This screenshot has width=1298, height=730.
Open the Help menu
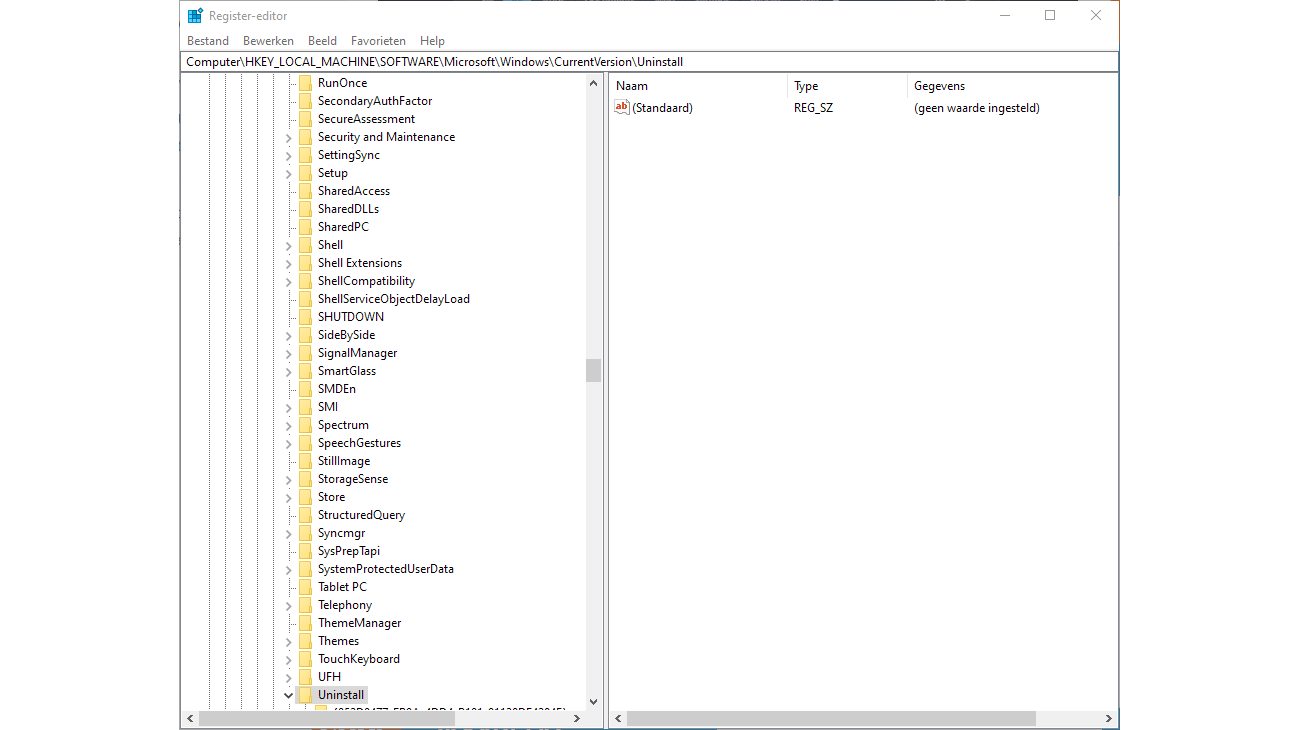pos(432,41)
